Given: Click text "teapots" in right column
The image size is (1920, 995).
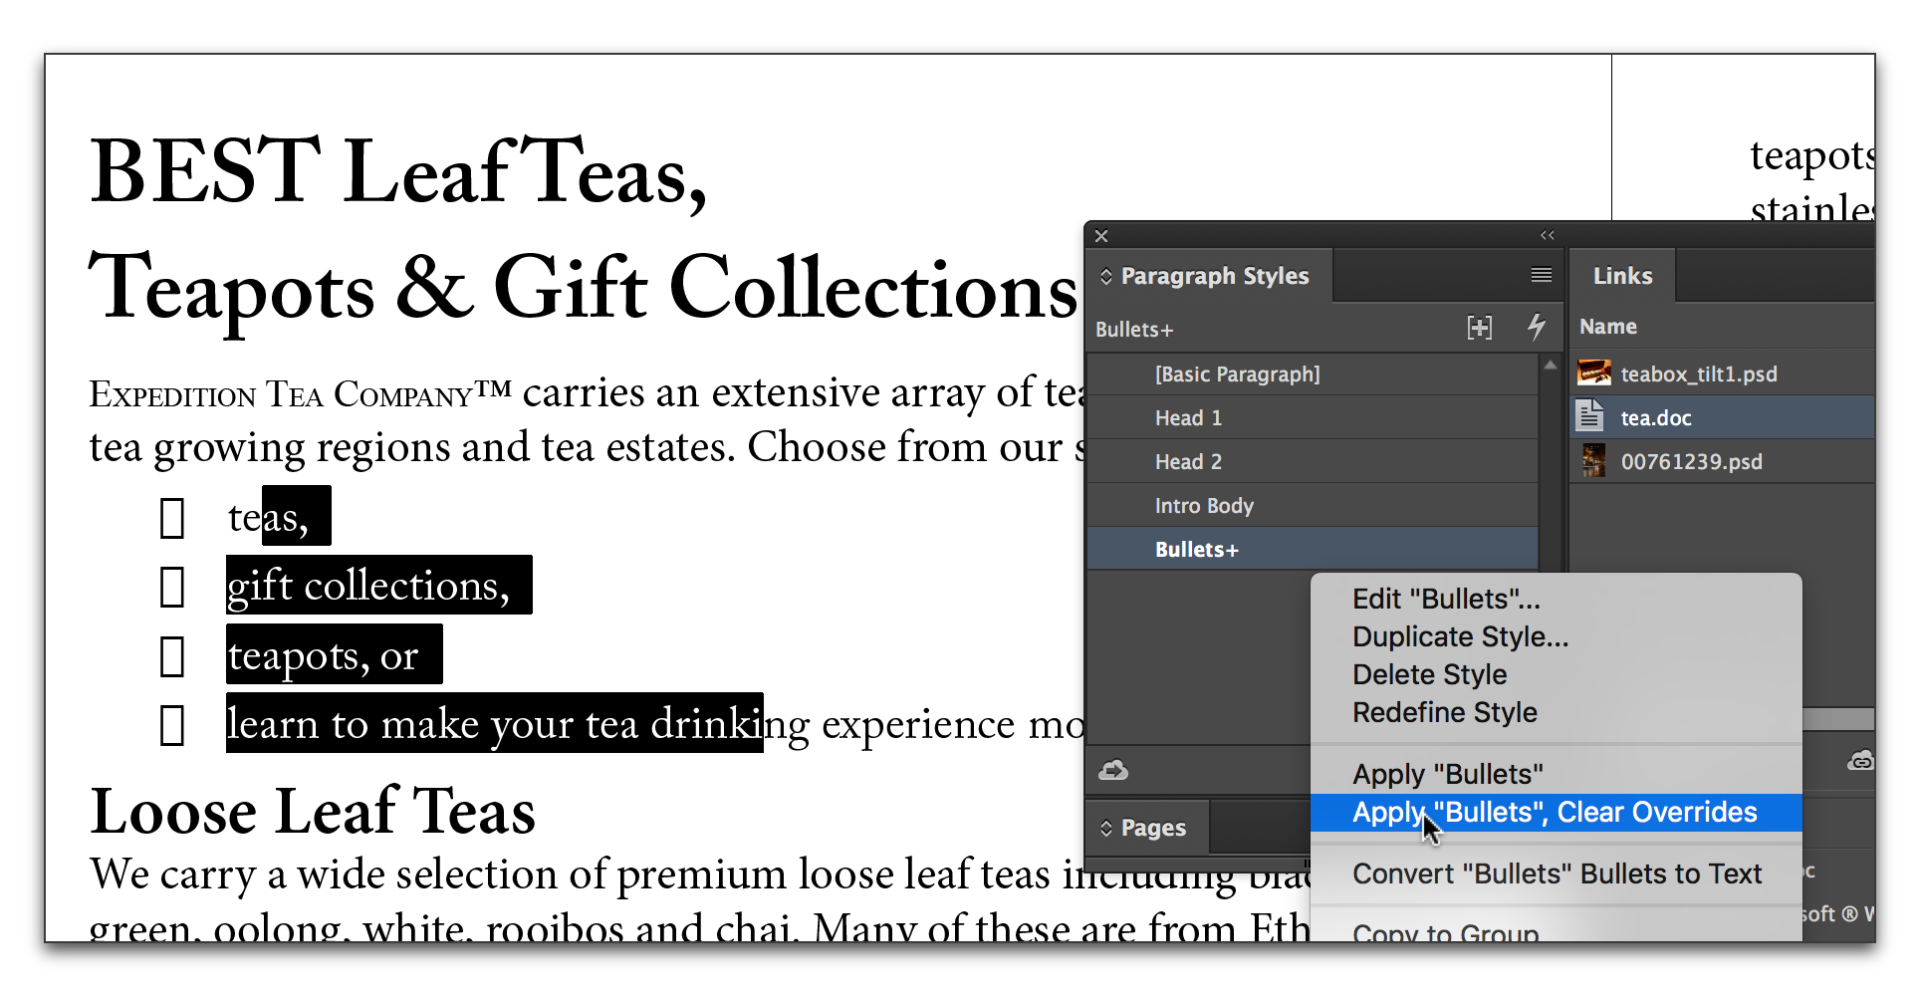Looking at the screenshot, I should point(1811,157).
